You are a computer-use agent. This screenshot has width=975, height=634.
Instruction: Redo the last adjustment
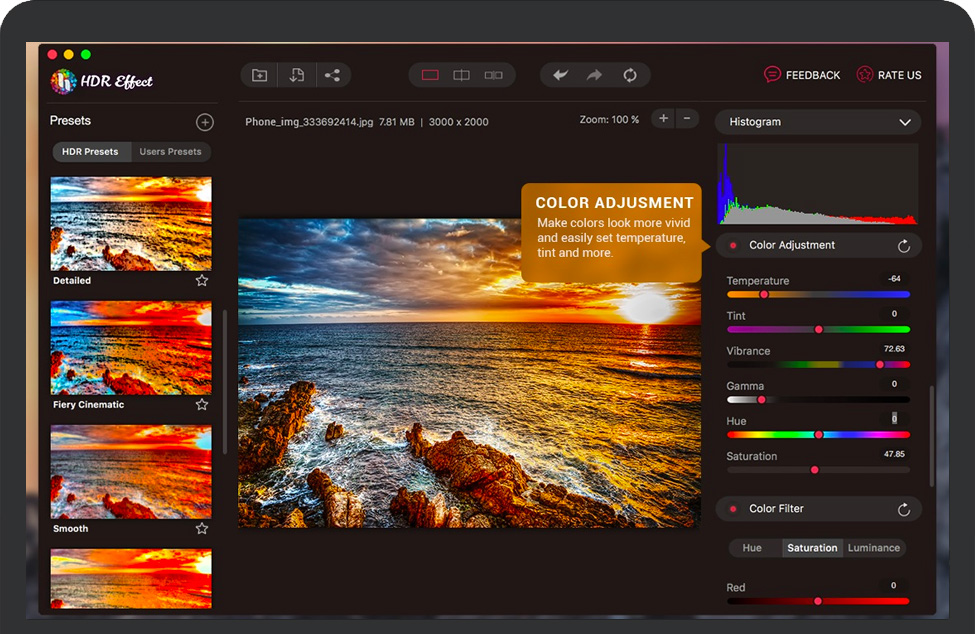click(595, 75)
